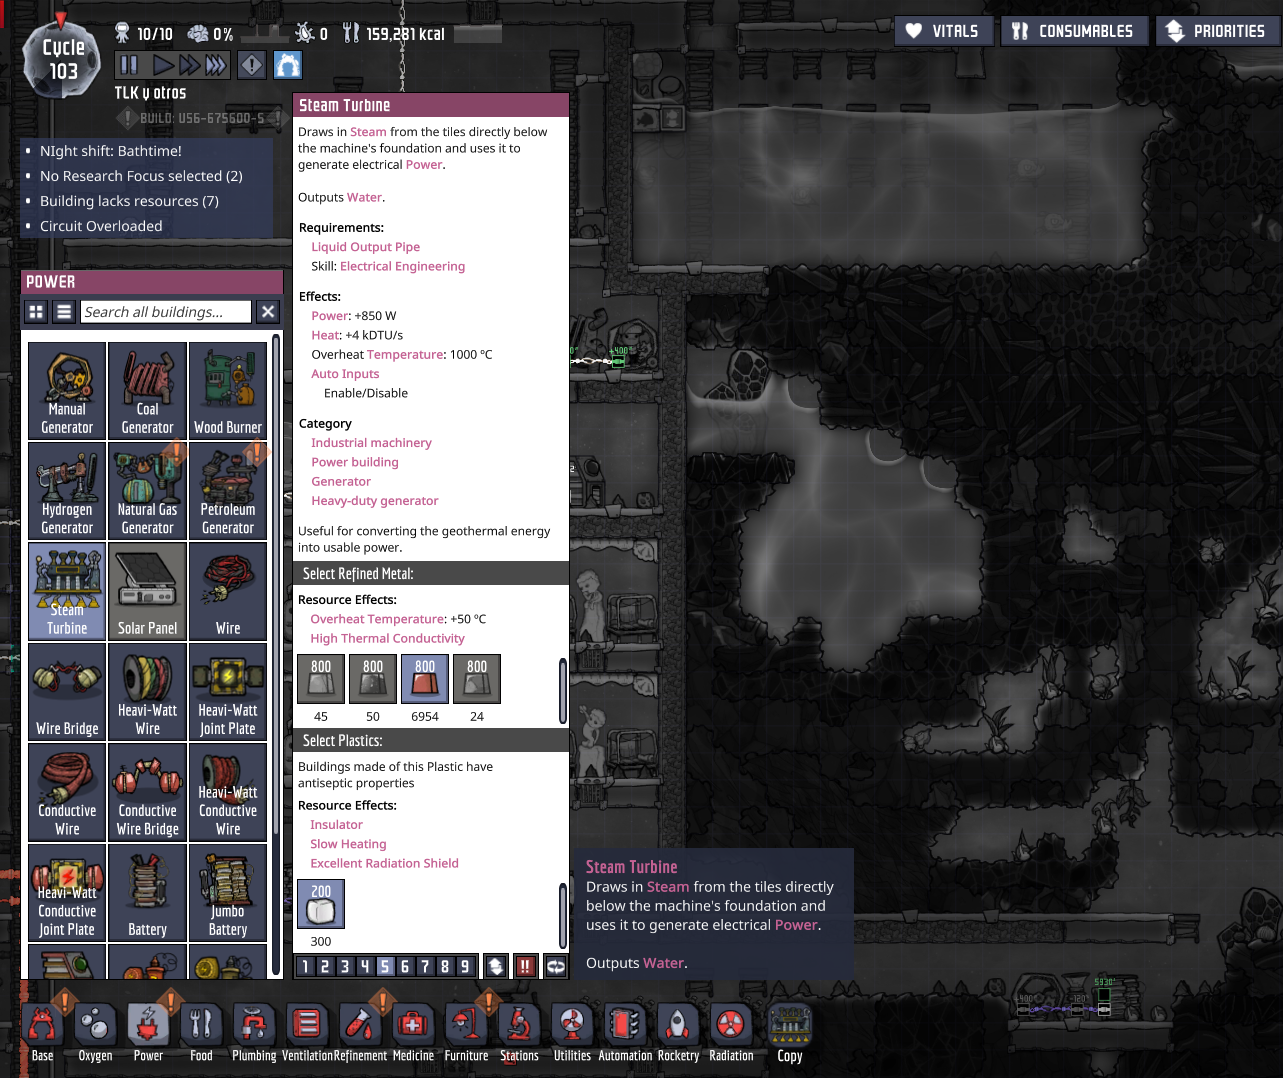The height and width of the screenshot is (1078, 1283).
Task: Set build priority to 1
Action: click(305, 966)
